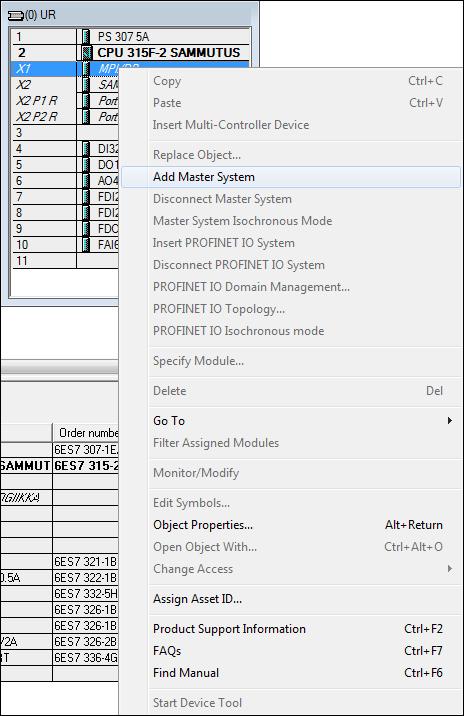Click Open Object With... entry
The height and width of the screenshot is (716, 464).
click(x=291, y=547)
